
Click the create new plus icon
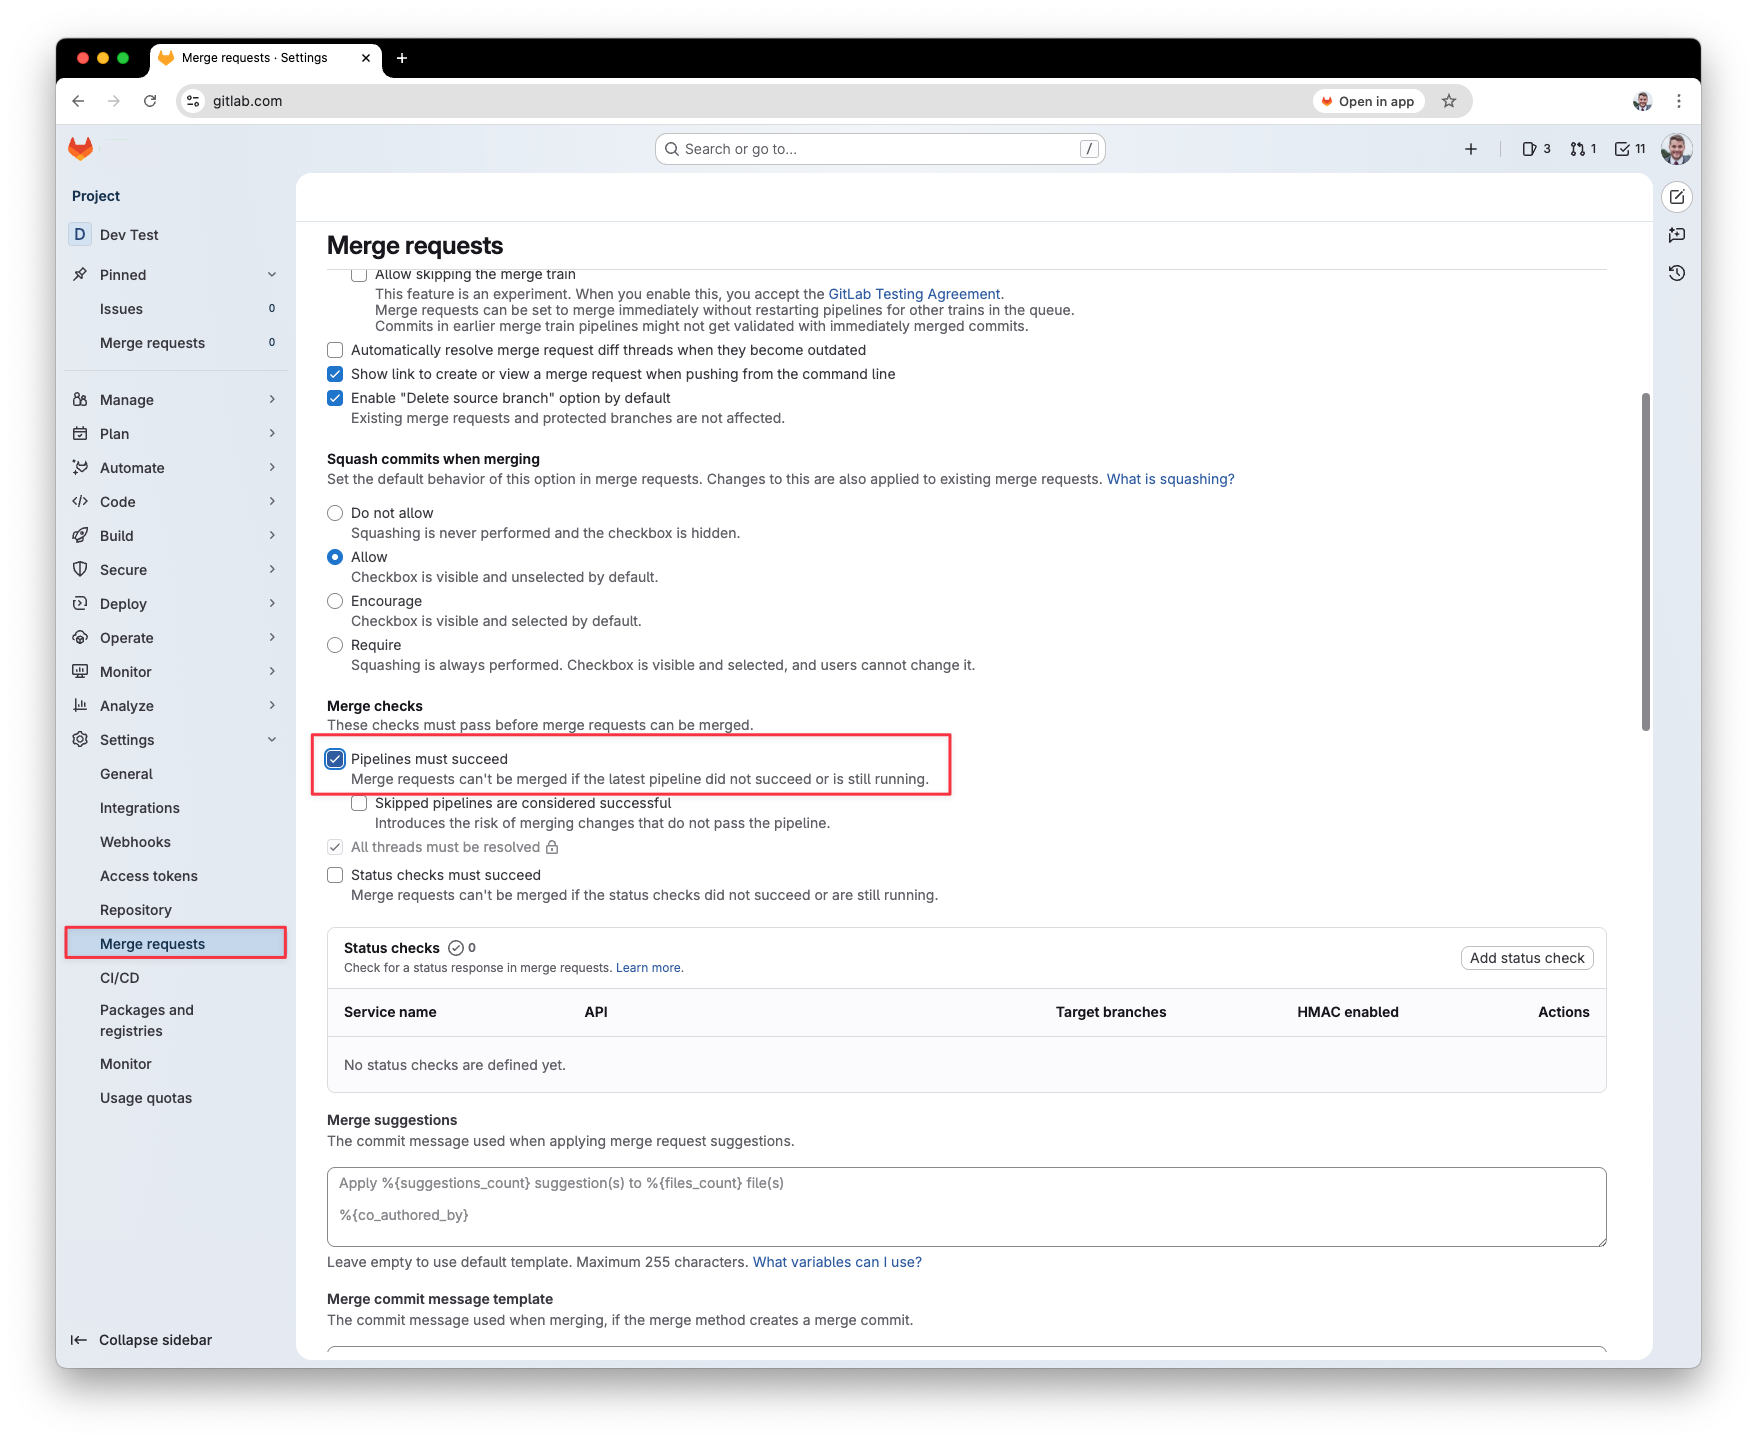pos(1470,149)
